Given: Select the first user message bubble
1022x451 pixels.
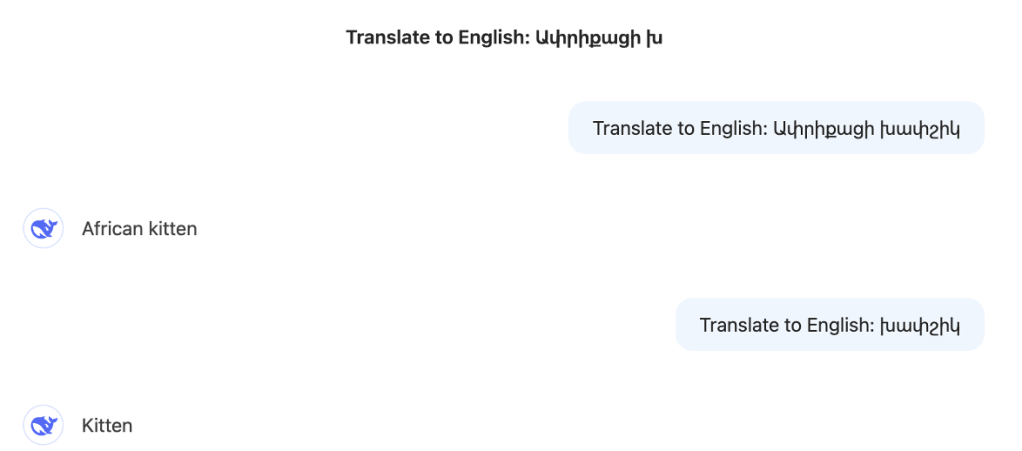Looking at the screenshot, I should point(776,128).
